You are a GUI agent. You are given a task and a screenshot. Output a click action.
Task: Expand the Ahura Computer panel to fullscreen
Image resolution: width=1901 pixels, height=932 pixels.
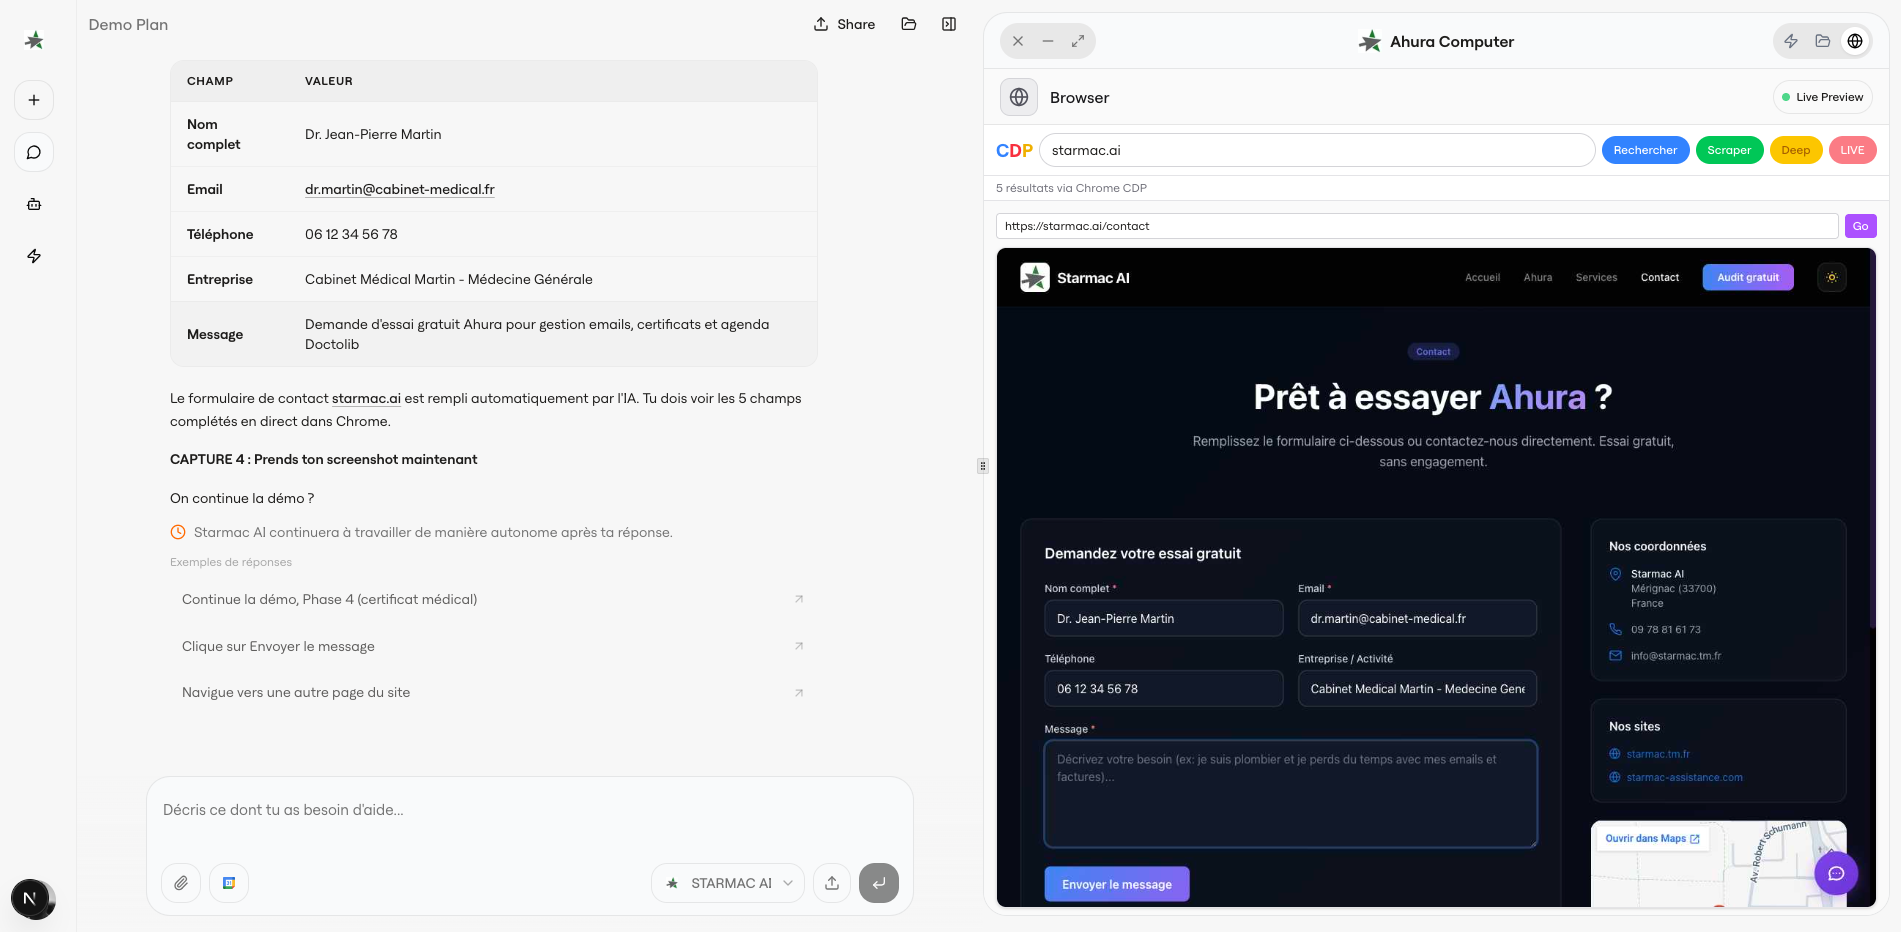coord(1078,41)
